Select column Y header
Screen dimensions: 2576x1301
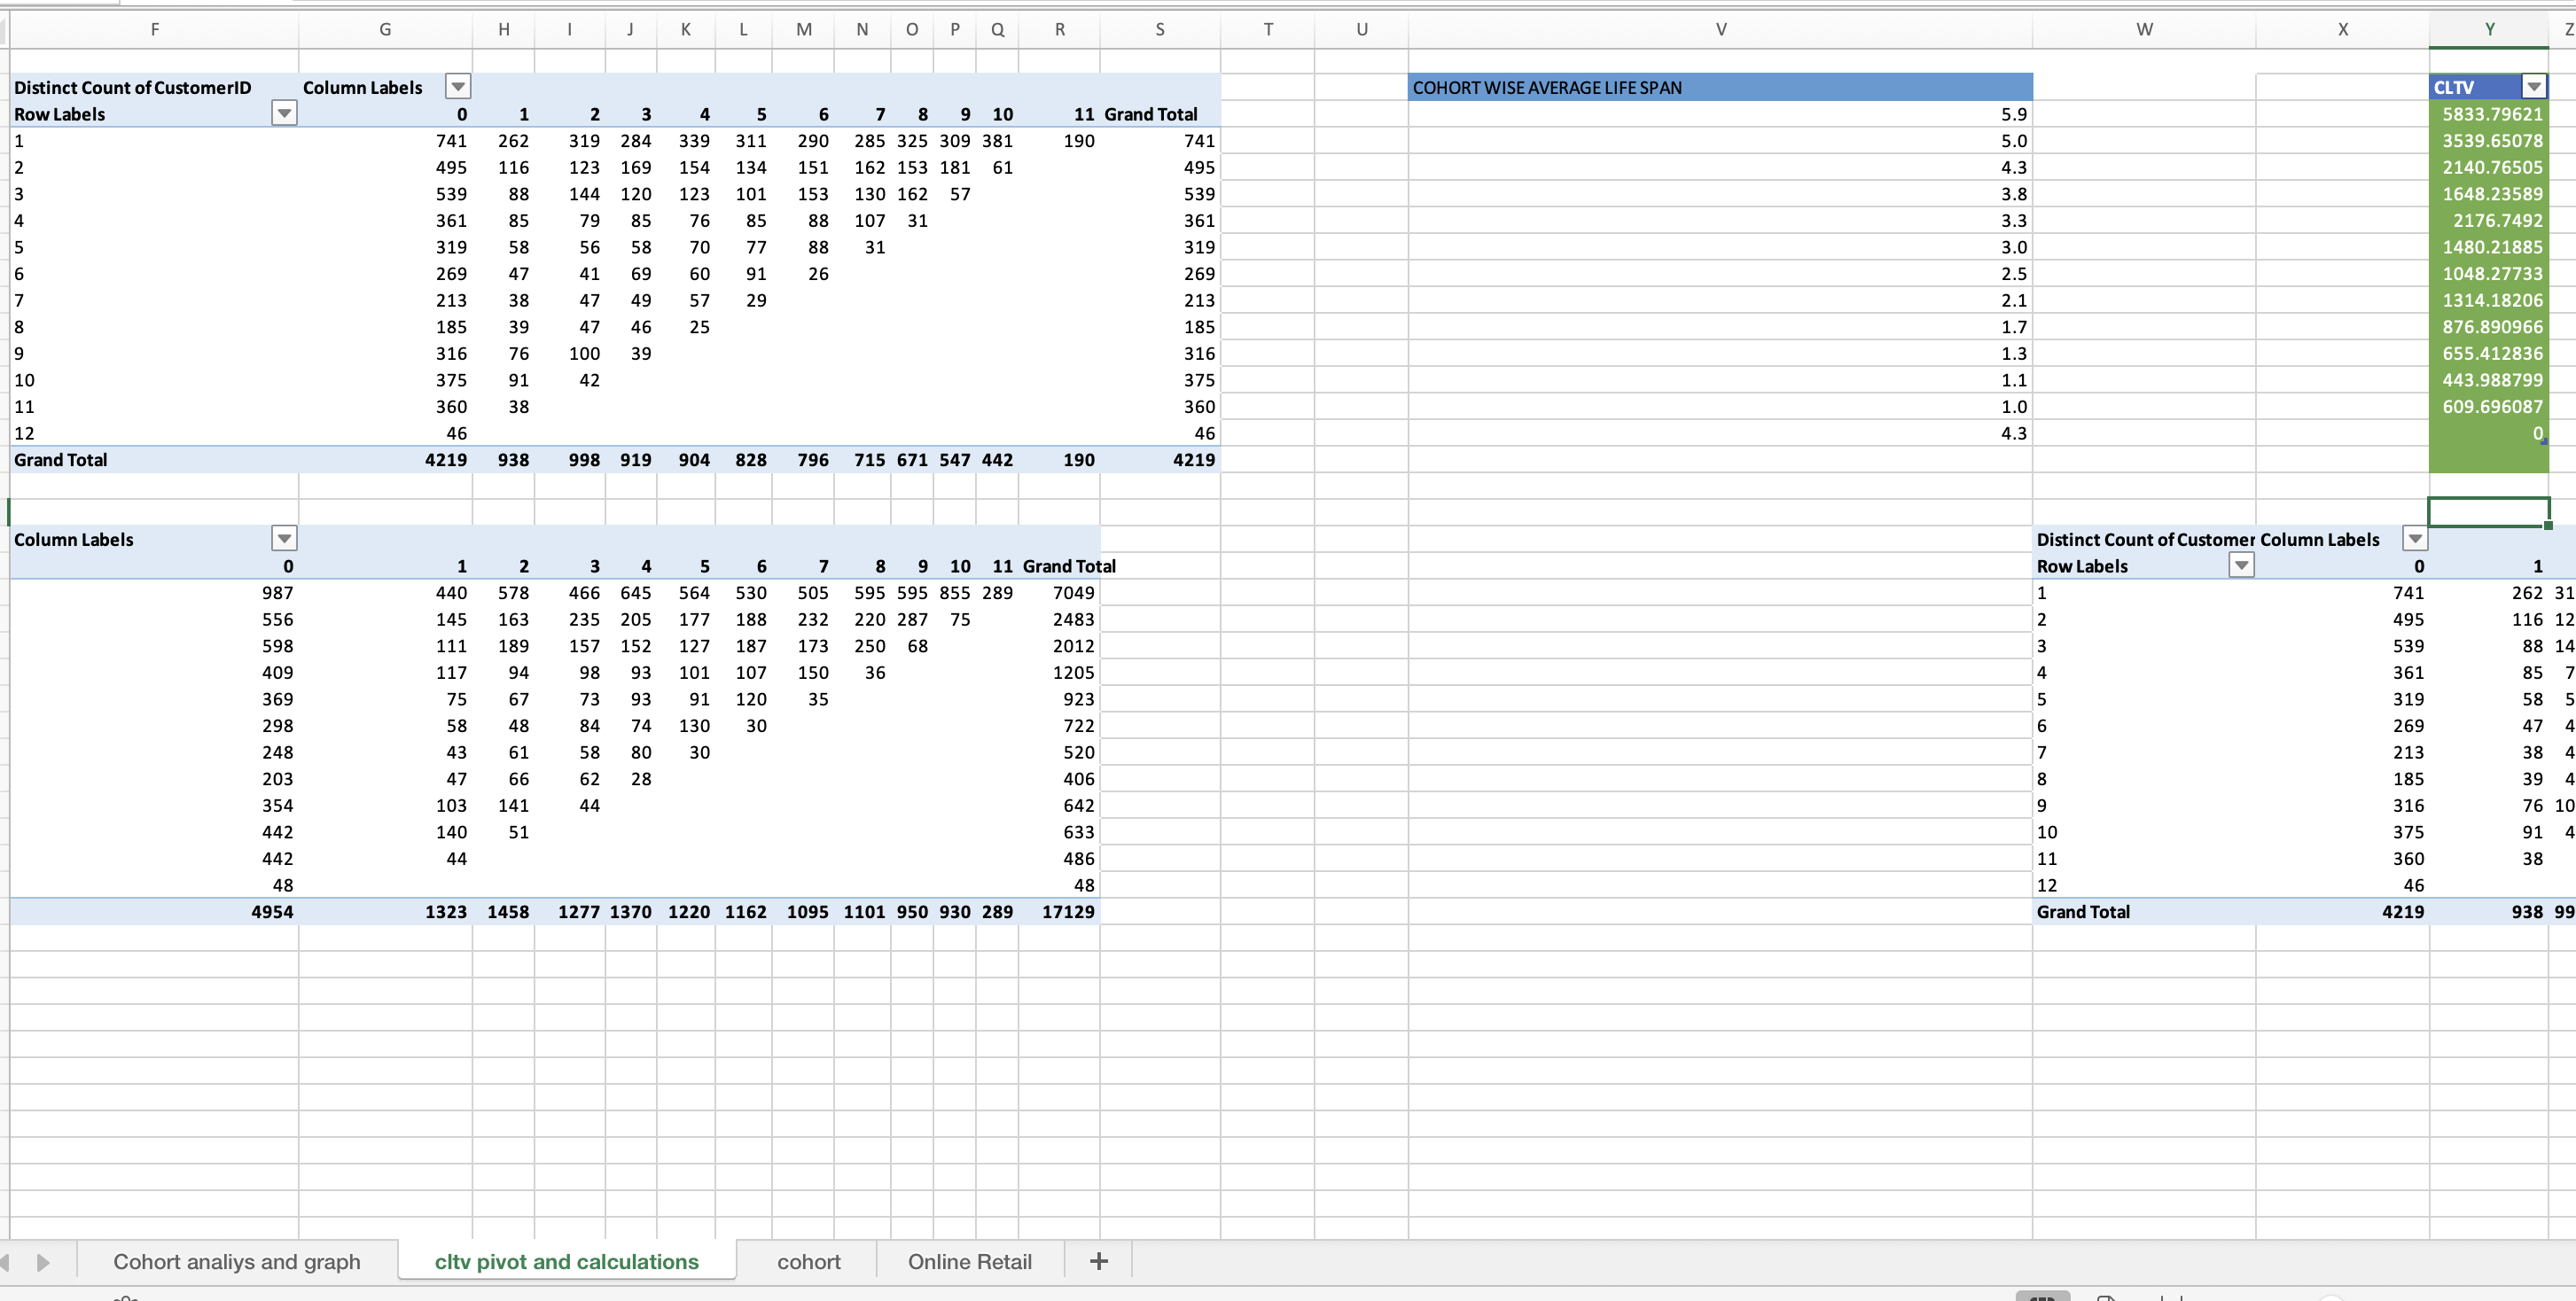pos(2489,30)
